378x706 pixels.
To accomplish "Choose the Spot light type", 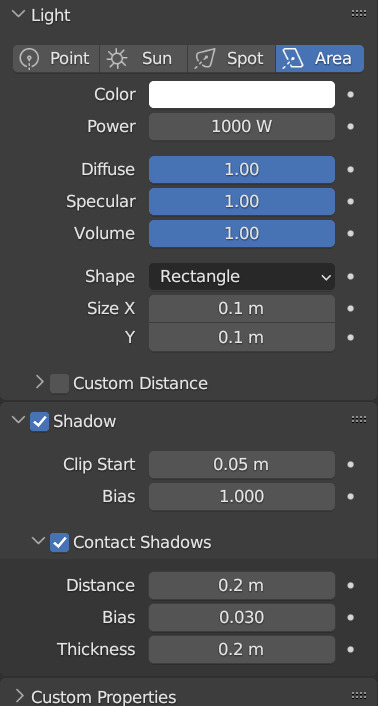I will [x=231, y=59].
